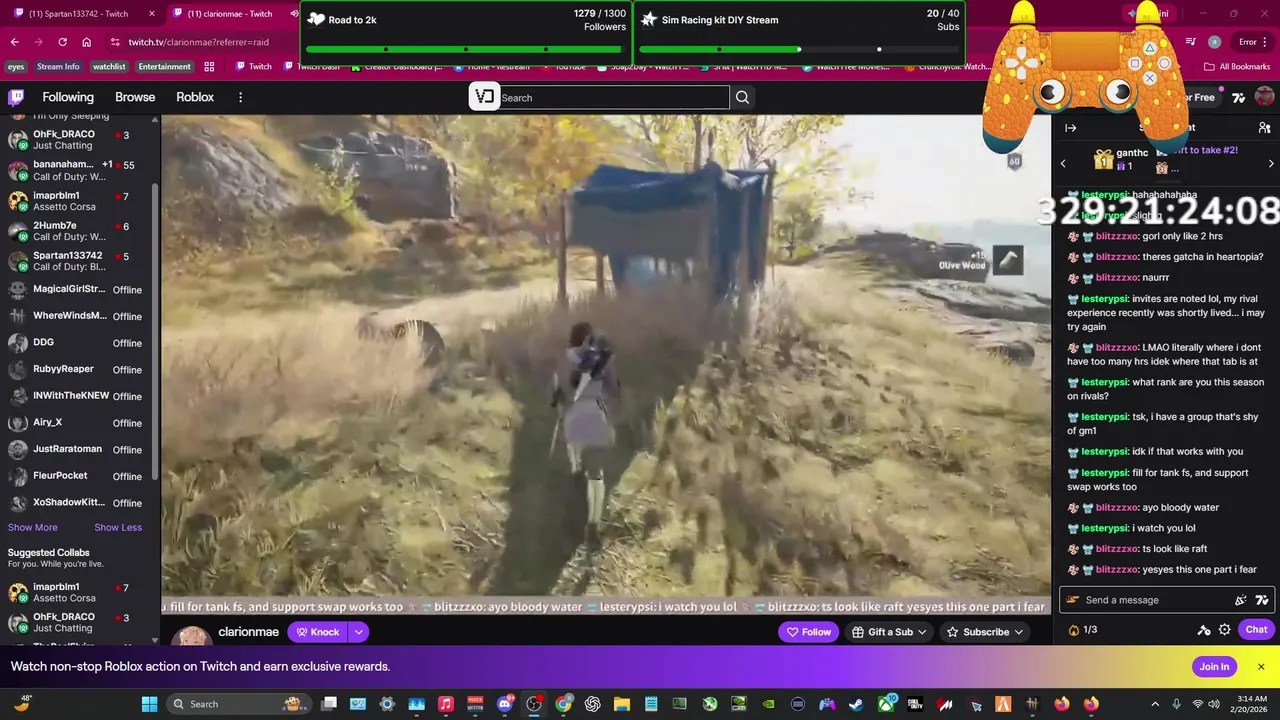Open offline channel FleurPocket
The height and width of the screenshot is (720, 1280).
pyautogui.click(x=80, y=476)
